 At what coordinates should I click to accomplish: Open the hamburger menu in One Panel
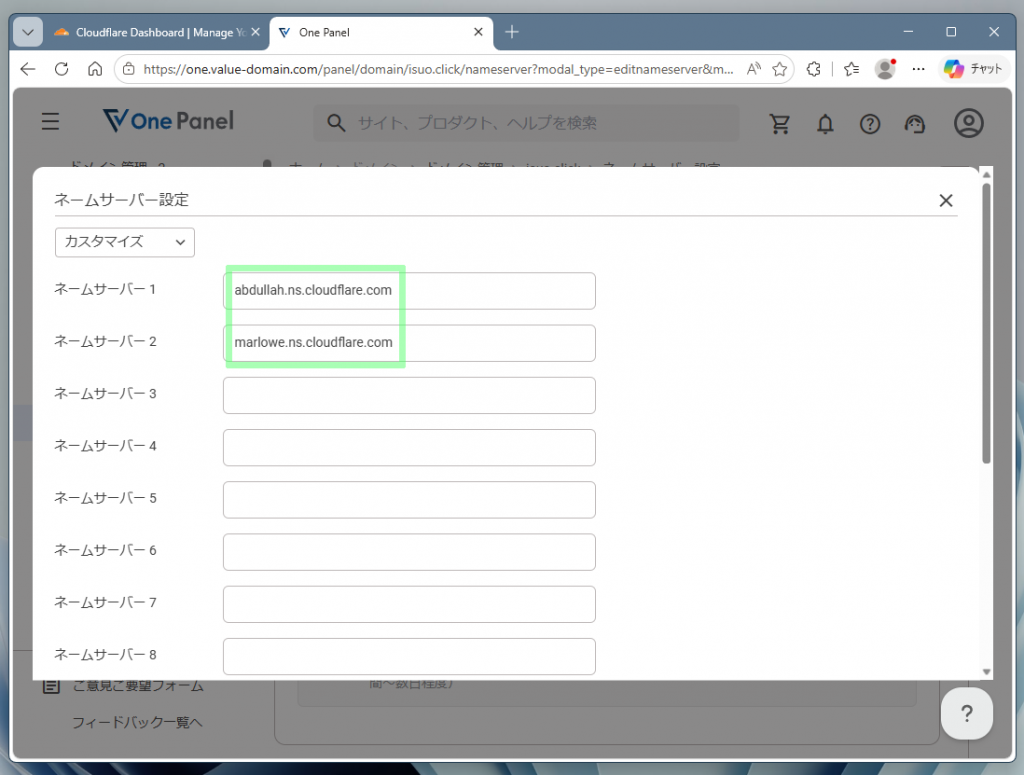pyautogui.click(x=50, y=121)
